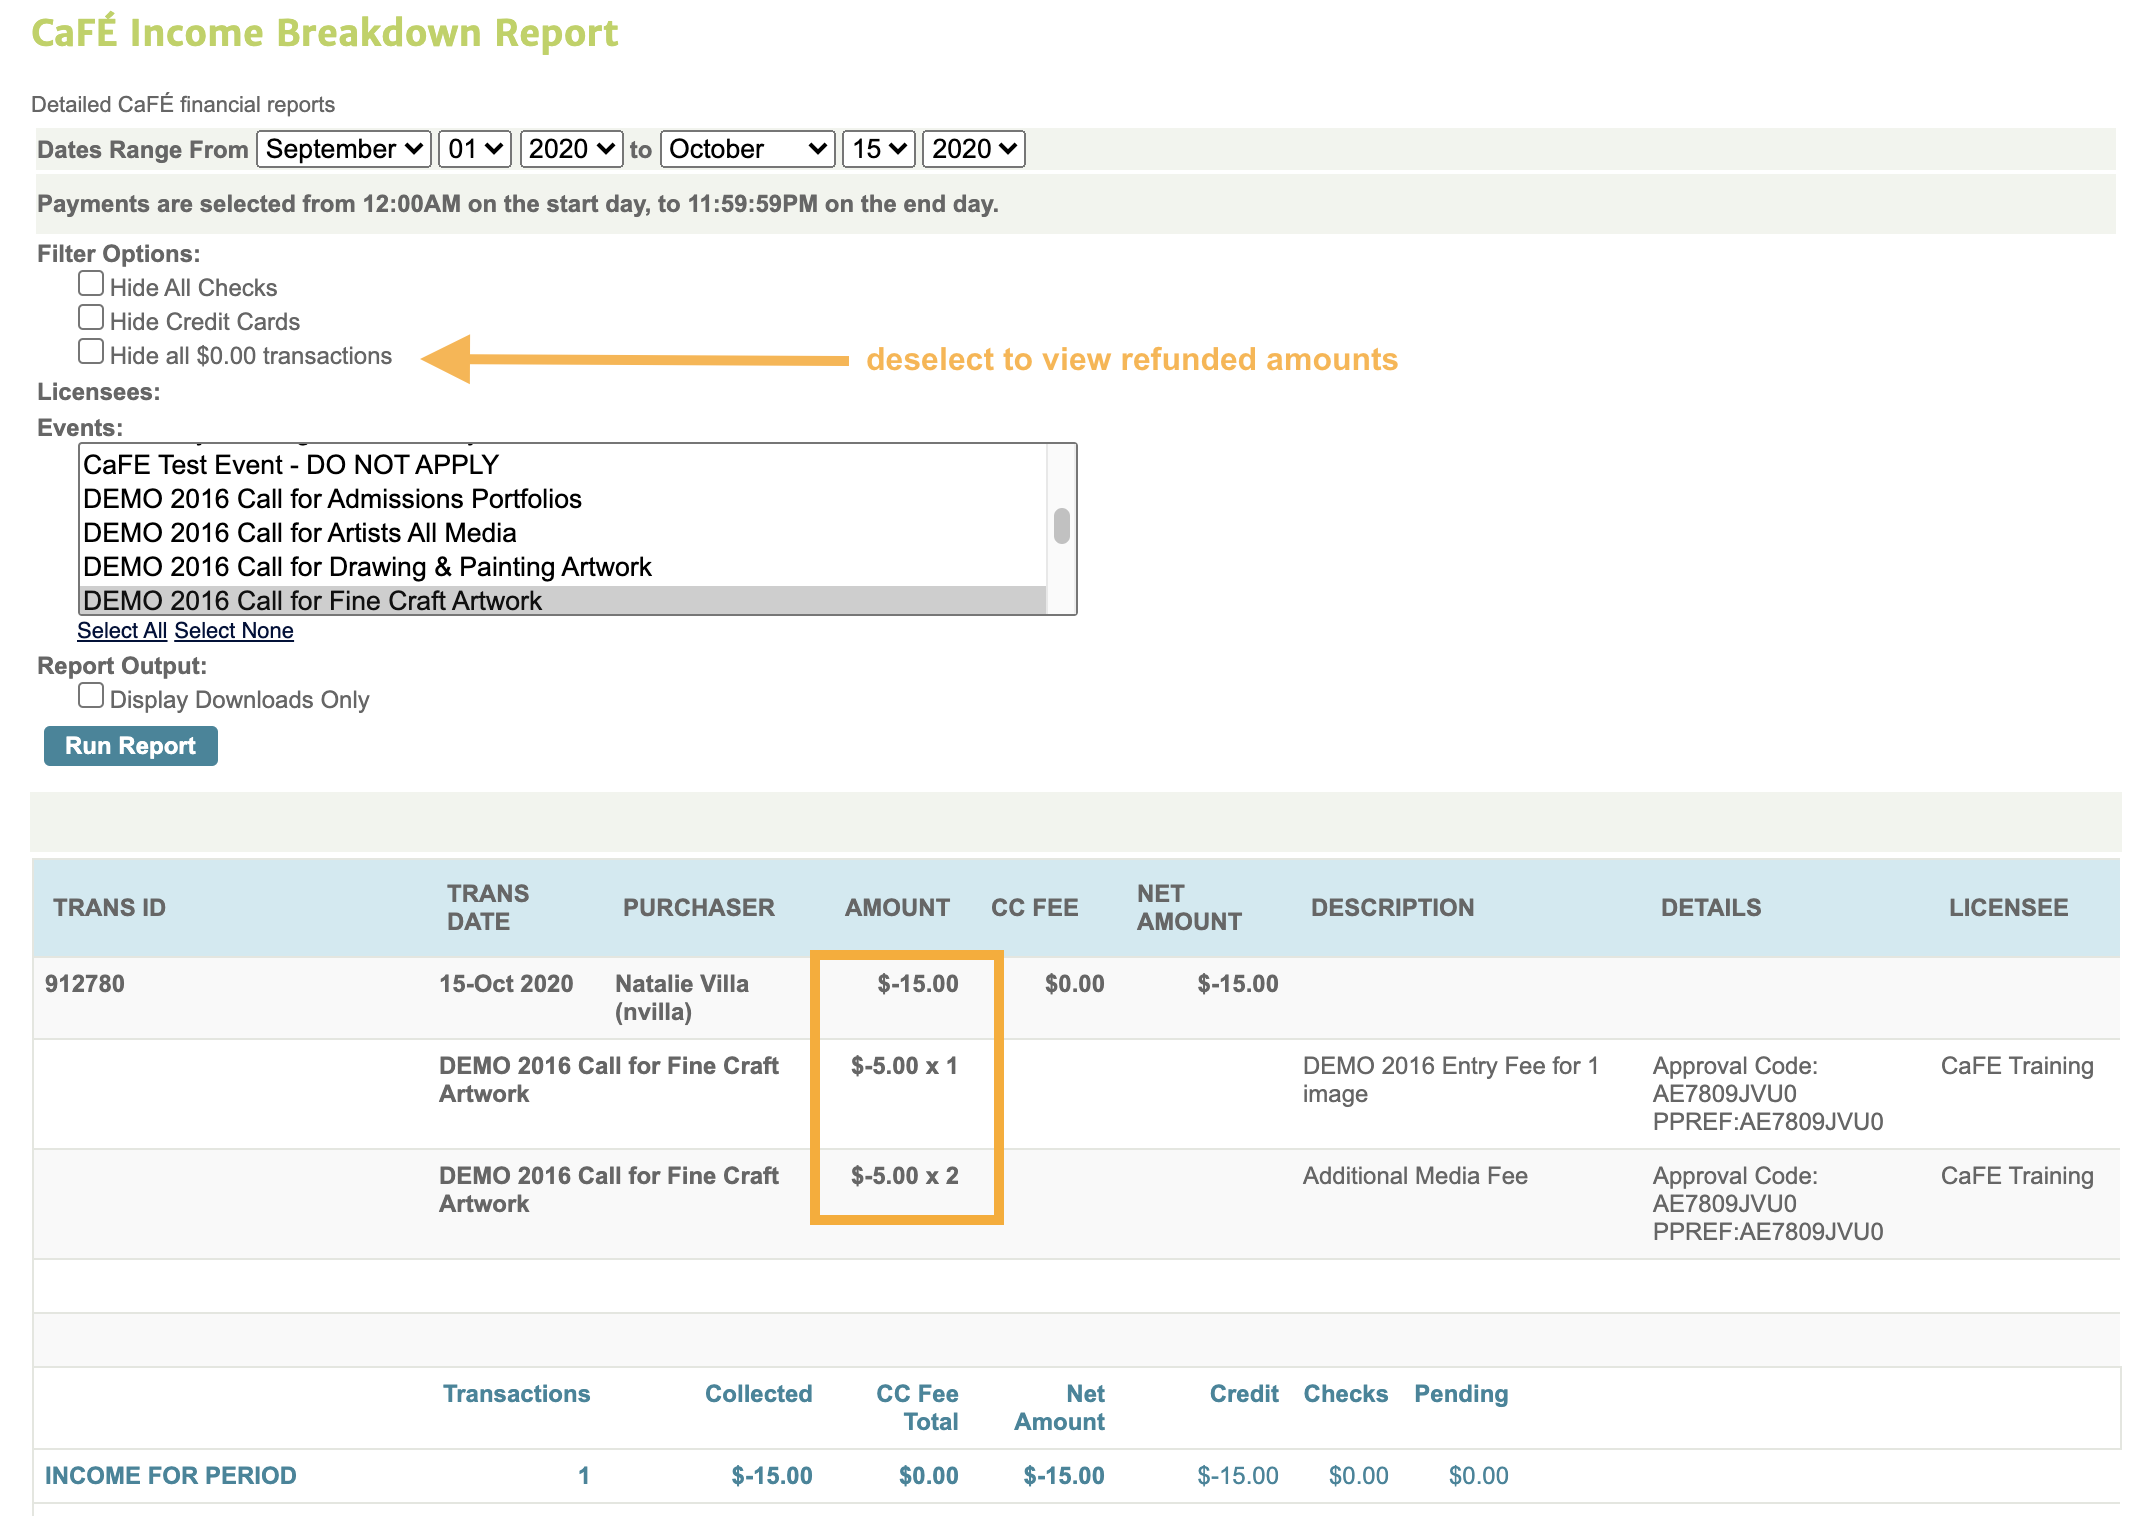Click the $-5.00 x 1 amount
2144x1516 pixels.
[904, 1066]
